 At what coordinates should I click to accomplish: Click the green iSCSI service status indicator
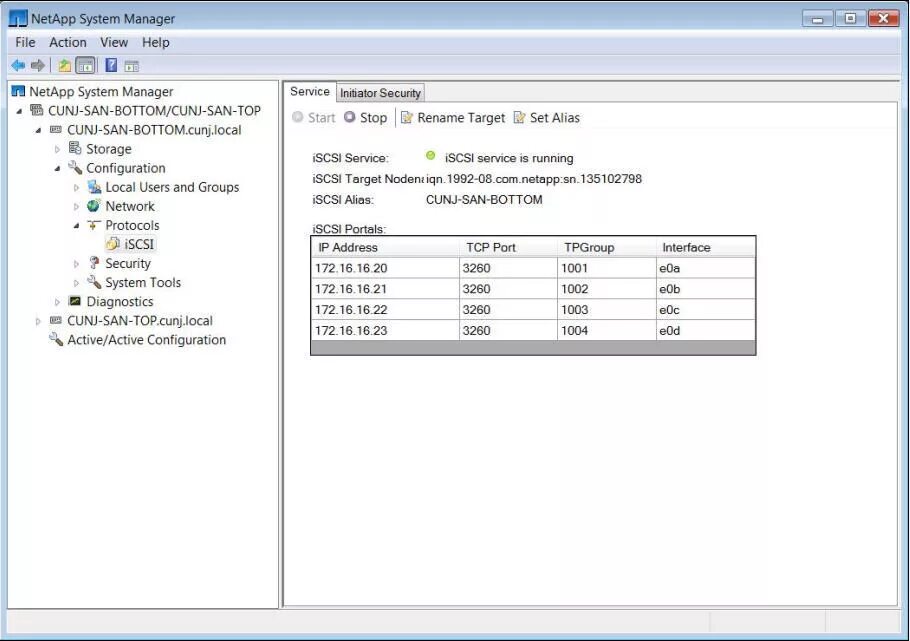coord(430,156)
